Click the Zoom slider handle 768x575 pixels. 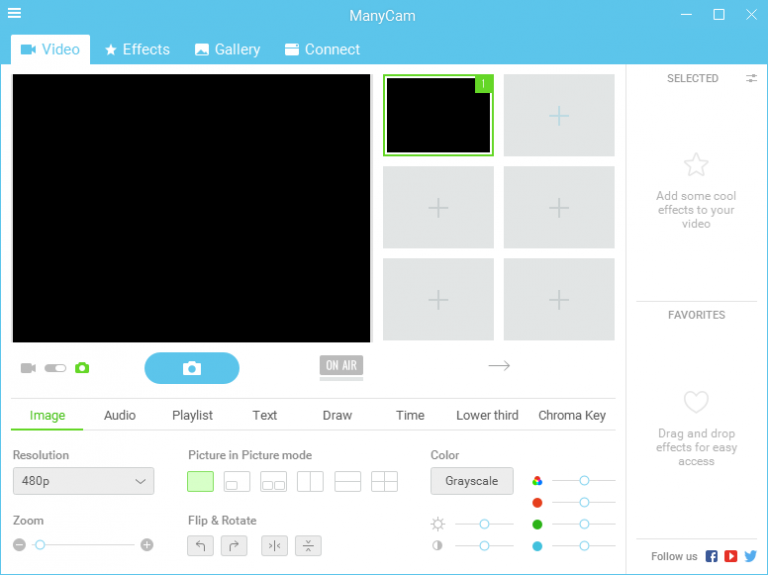point(40,545)
